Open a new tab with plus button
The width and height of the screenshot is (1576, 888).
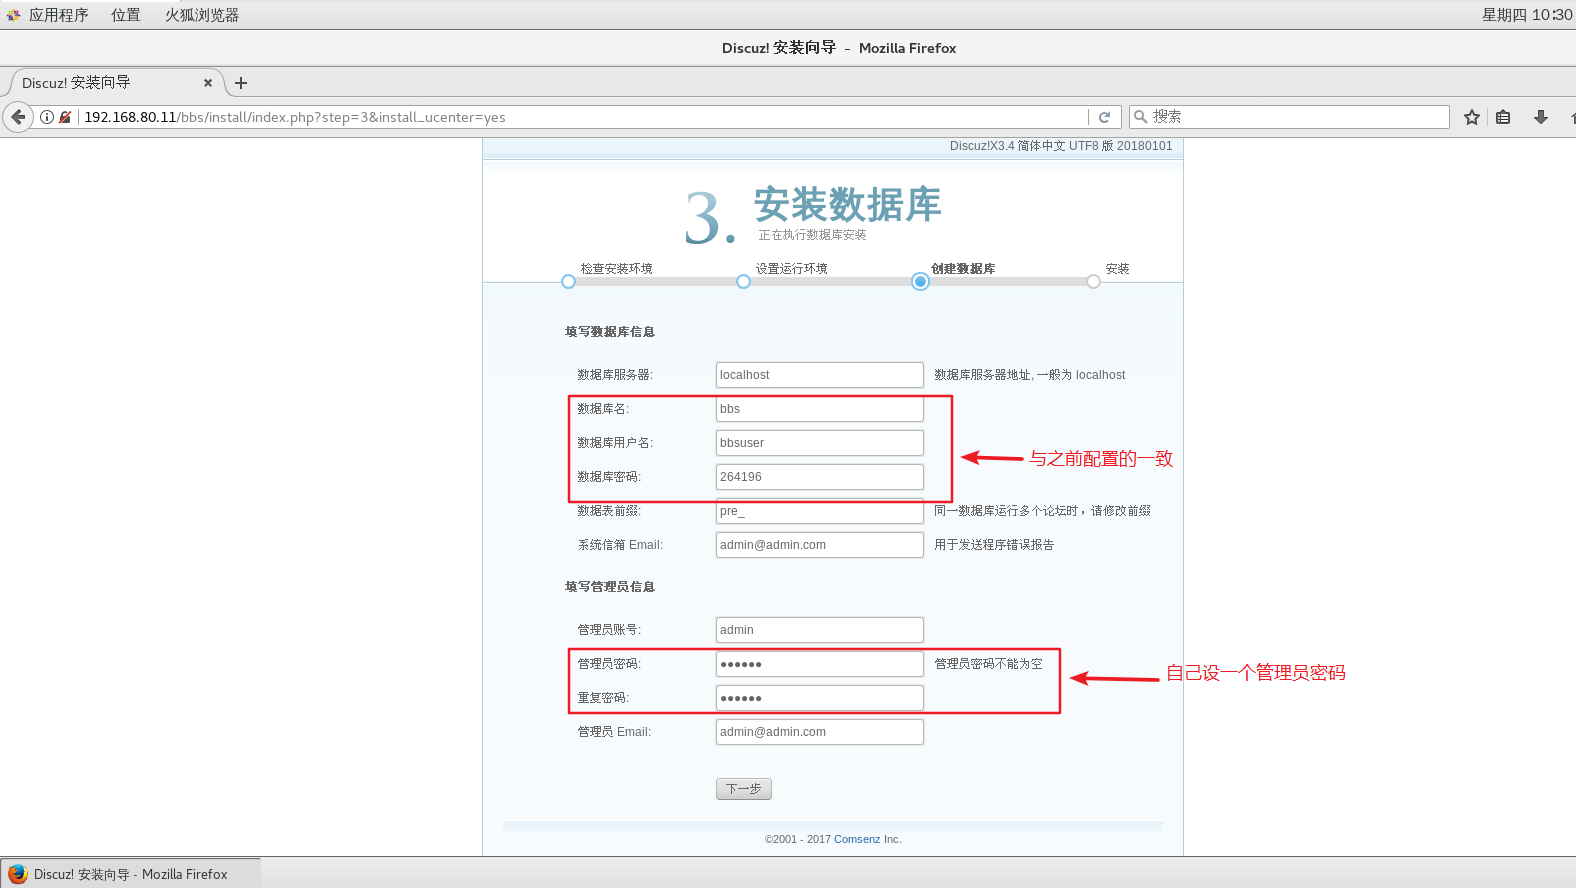pos(241,83)
